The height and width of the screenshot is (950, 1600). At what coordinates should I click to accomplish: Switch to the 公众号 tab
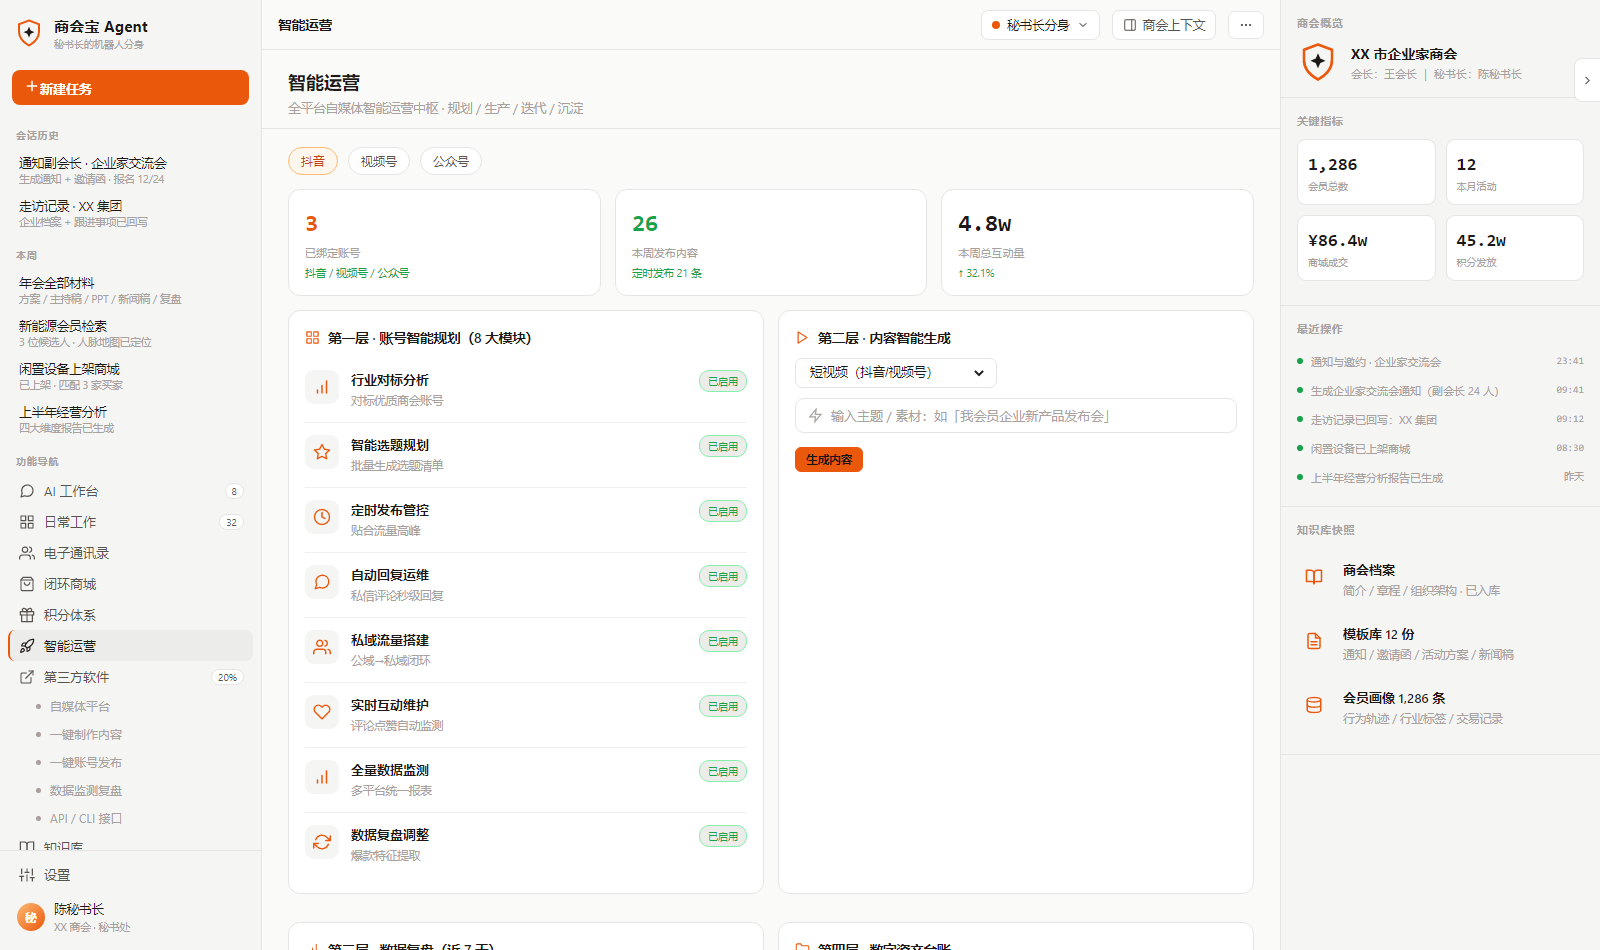(x=451, y=161)
